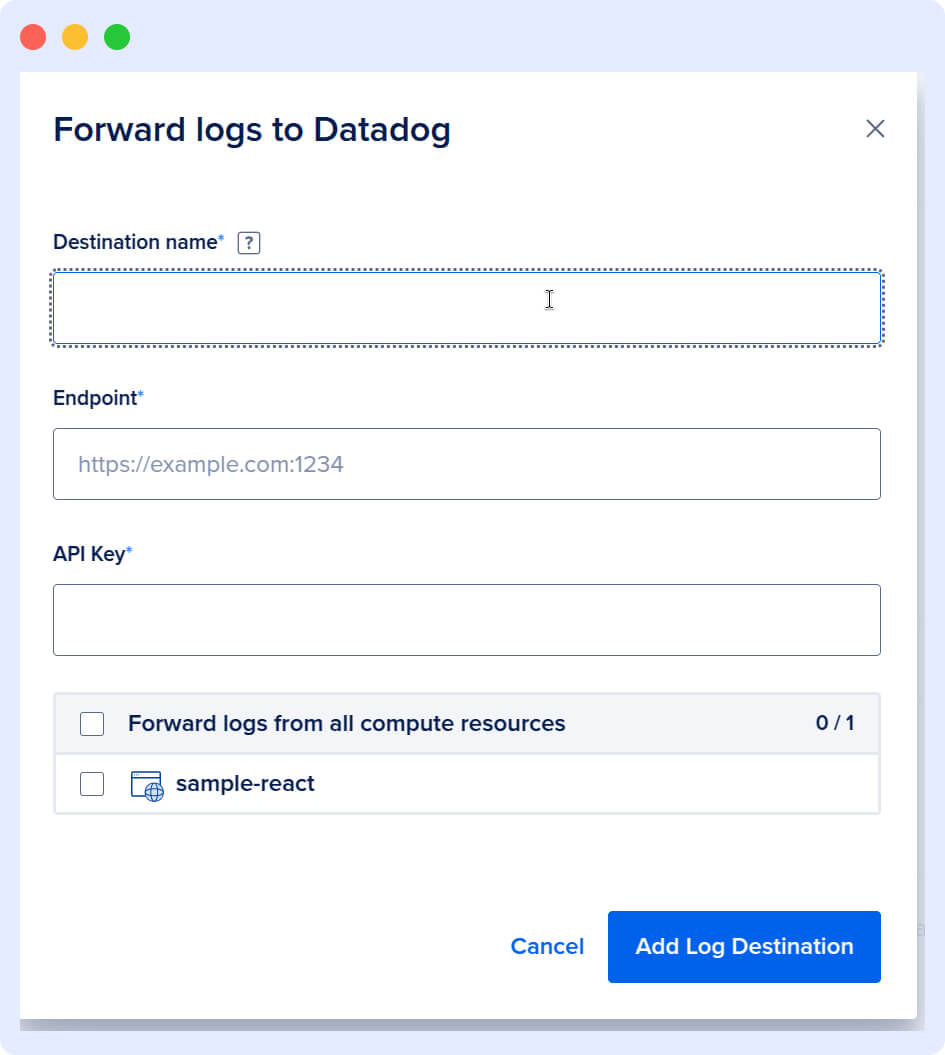Close the Forward logs to Datadog dialog
Viewport: 945px width, 1055px height.
point(875,129)
